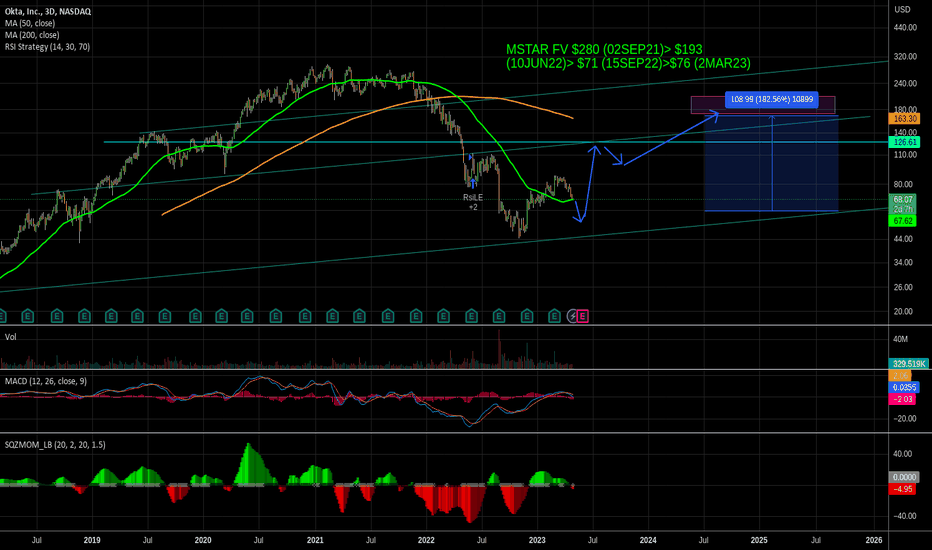Click the Vol indicator legend
The width and height of the screenshot is (932, 550).
[11, 337]
